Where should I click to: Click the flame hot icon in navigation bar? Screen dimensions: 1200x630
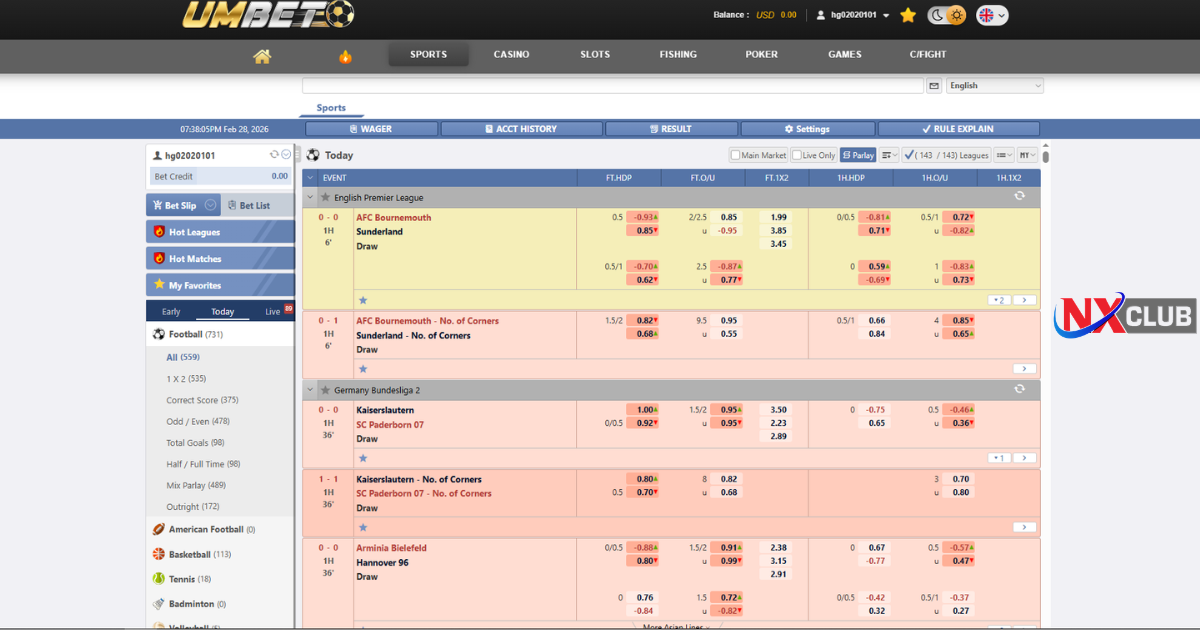pos(345,56)
